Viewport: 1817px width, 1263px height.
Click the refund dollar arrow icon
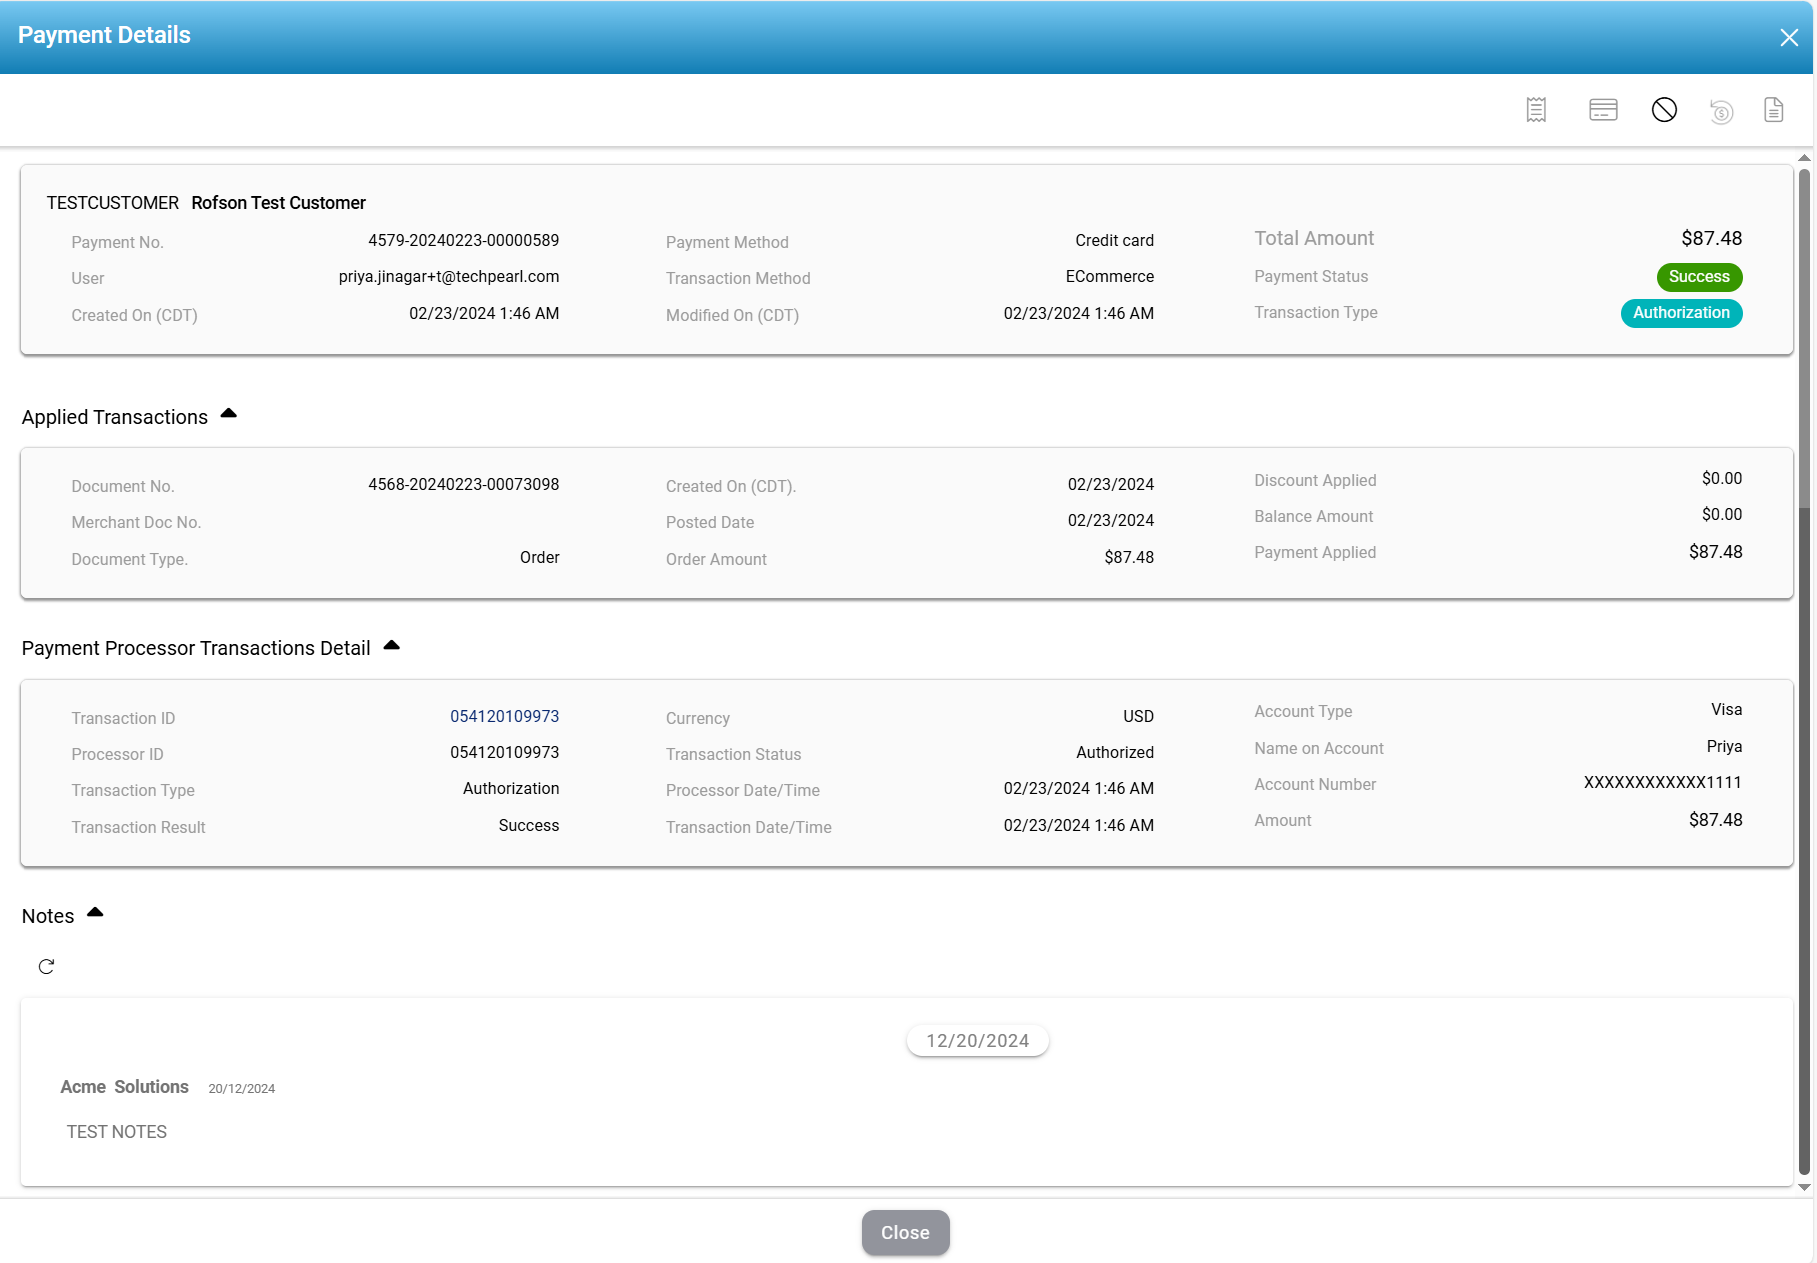(1721, 111)
